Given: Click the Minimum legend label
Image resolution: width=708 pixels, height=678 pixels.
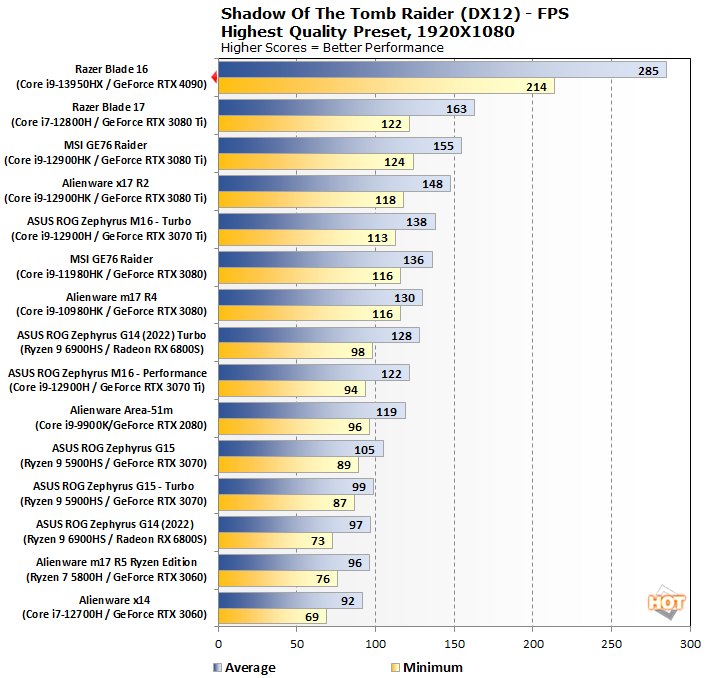Looking at the screenshot, I should click(433, 668).
